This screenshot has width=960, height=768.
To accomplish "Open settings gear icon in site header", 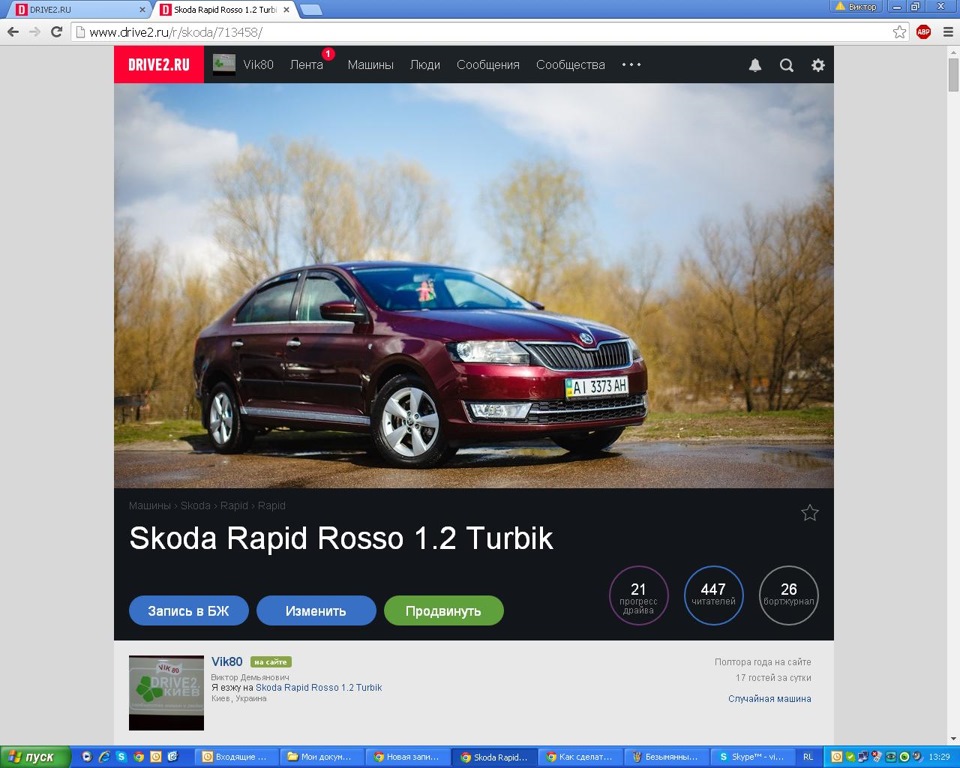I will click(x=818, y=65).
